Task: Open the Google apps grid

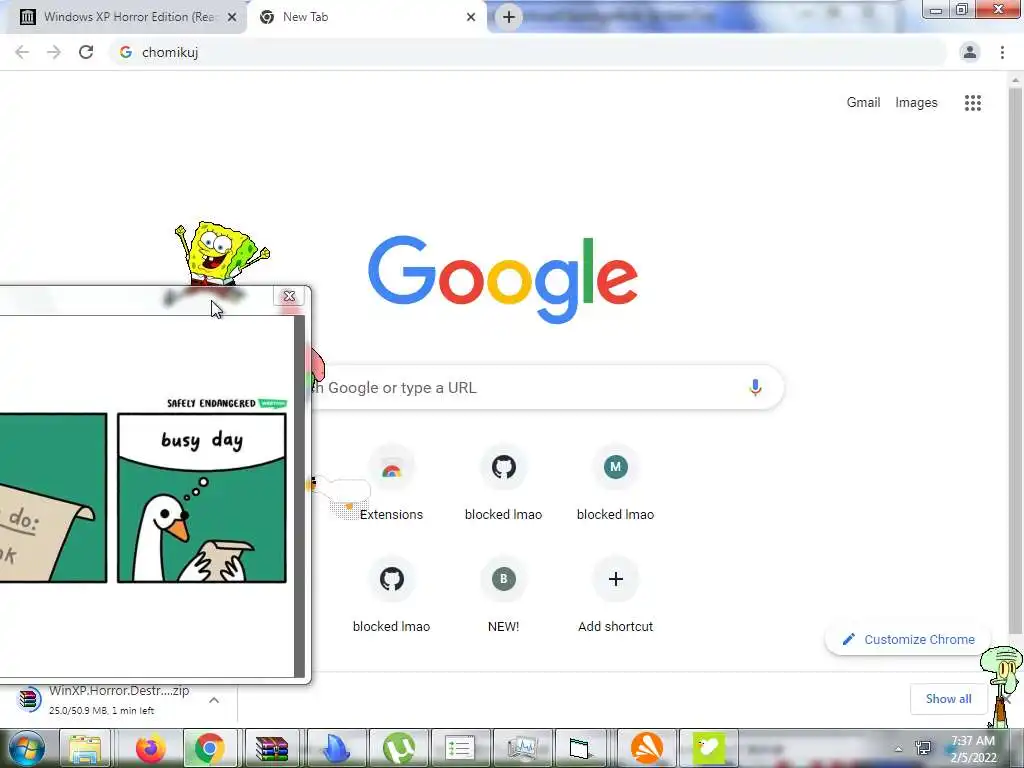Action: (x=972, y=103)
